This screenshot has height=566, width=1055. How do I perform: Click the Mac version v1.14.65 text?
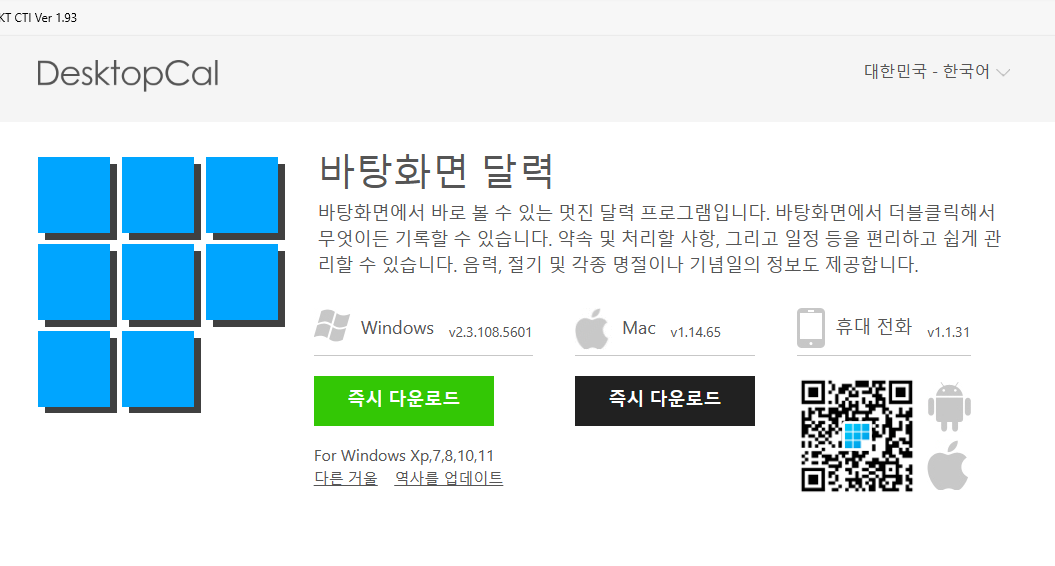[x=696, y=332]
